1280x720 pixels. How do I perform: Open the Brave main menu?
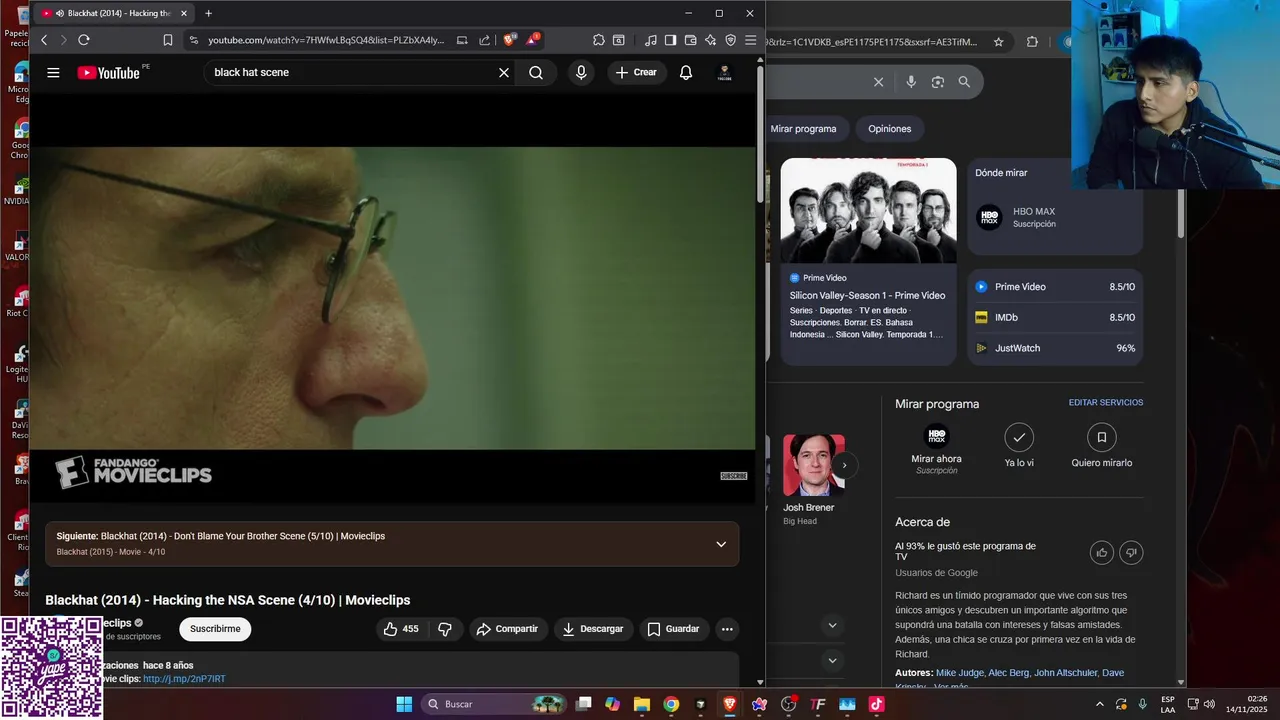751,40
